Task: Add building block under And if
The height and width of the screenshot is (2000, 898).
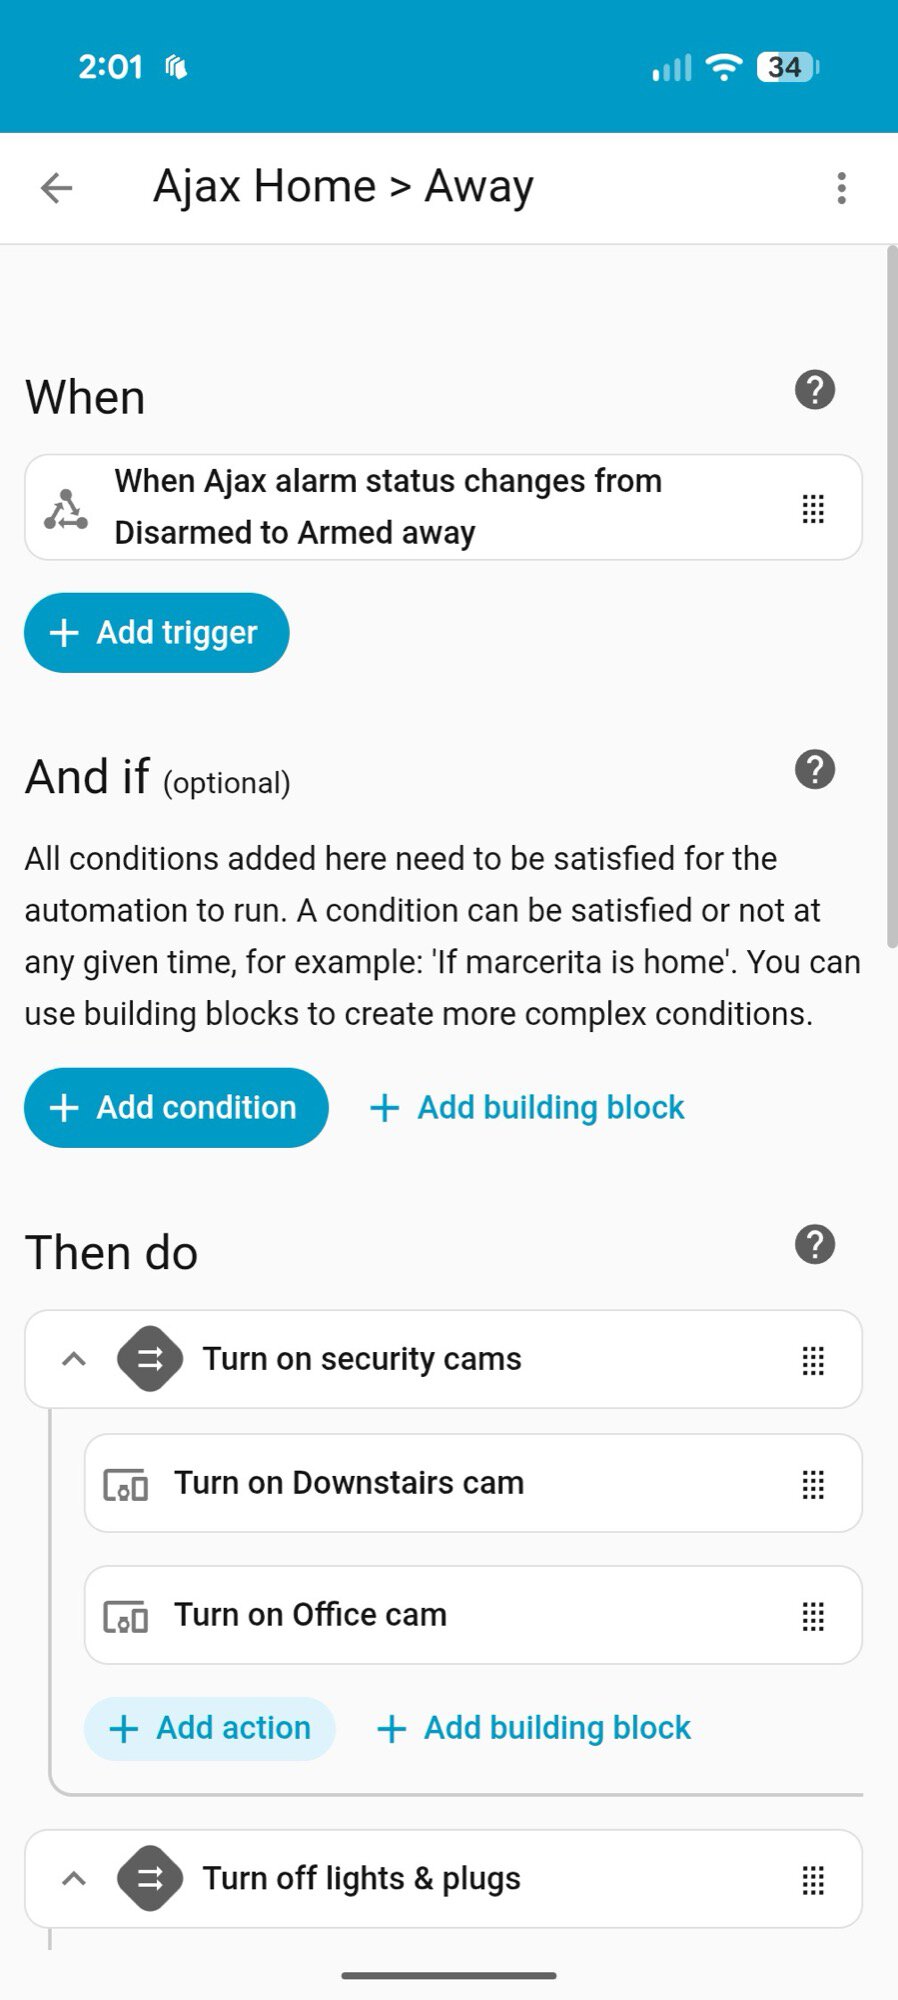Action: [527, 1108]
